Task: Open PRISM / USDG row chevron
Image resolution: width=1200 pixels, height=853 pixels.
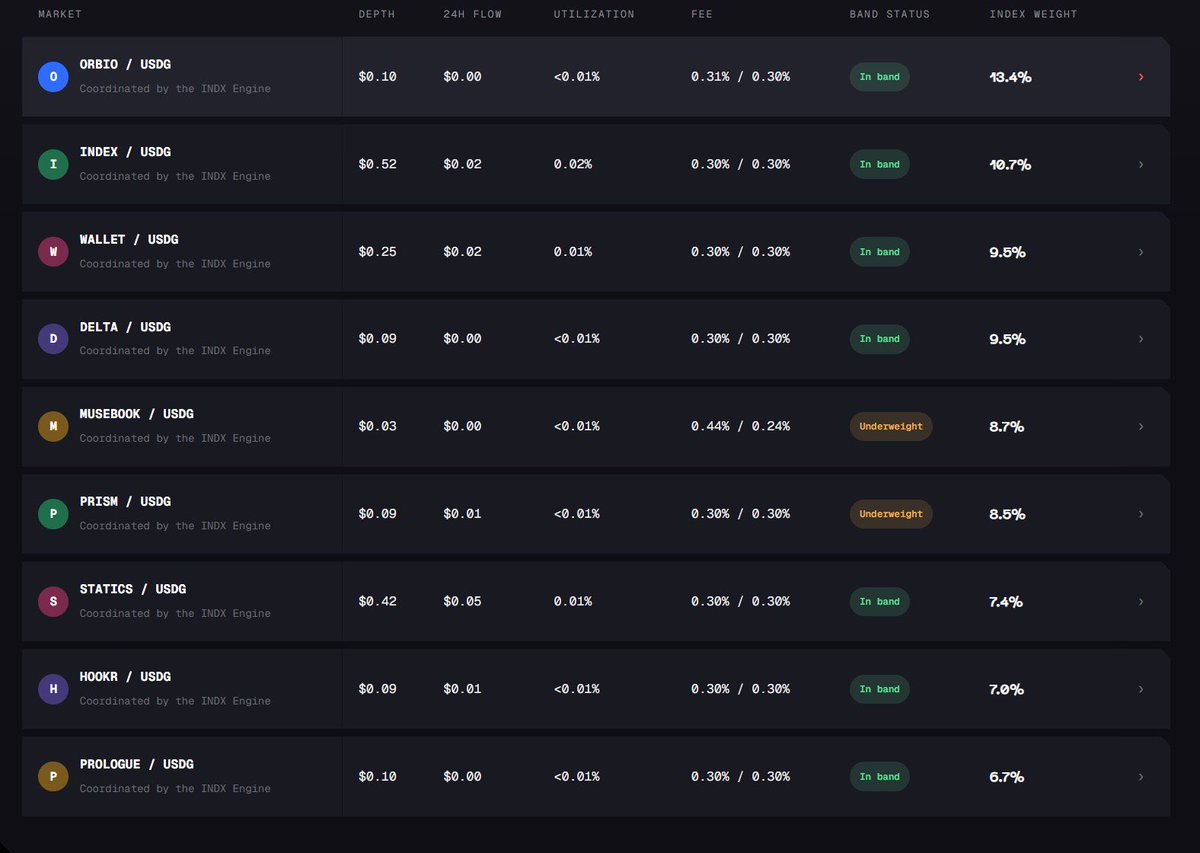Action: [x=1141, y=514]
